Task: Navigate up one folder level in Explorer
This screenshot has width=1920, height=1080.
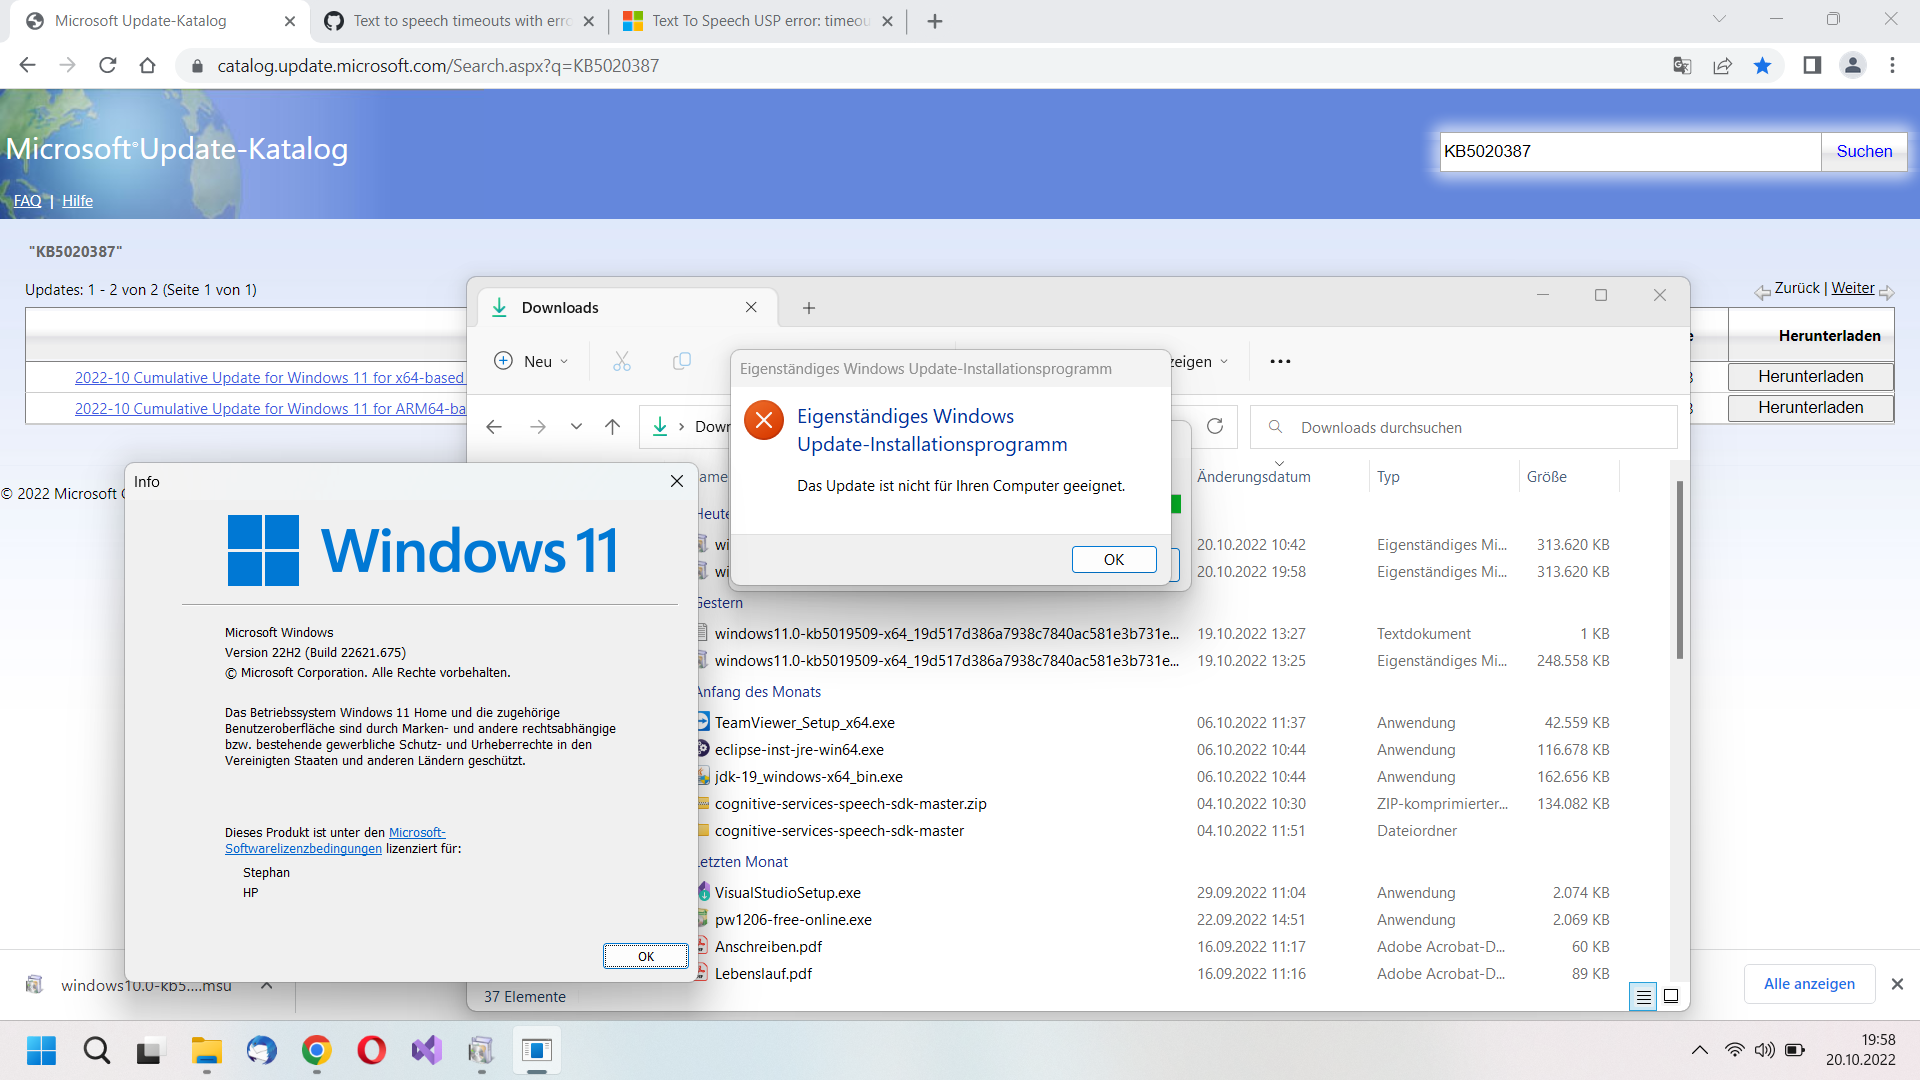Action: (612, 426)
